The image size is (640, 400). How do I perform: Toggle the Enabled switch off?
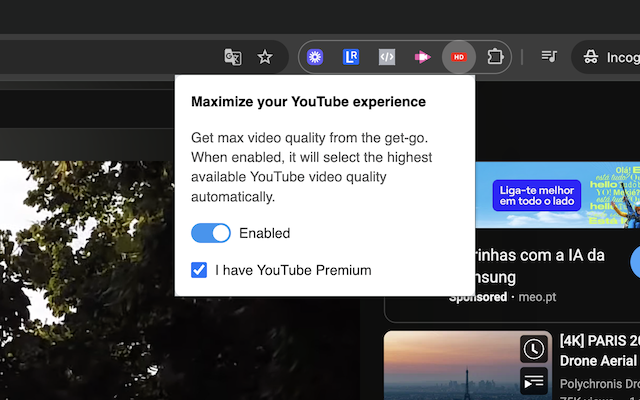click(x=211, y=233)
